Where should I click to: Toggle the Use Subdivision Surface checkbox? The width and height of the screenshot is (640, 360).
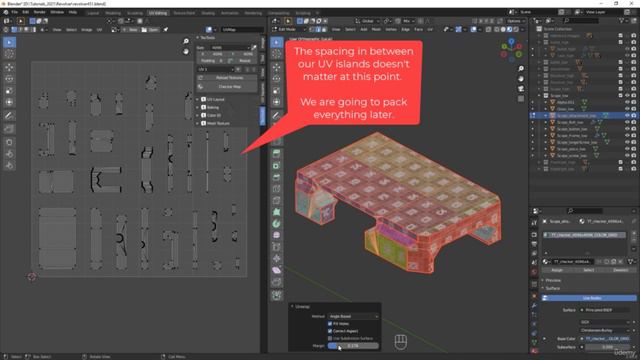(330, 338)
